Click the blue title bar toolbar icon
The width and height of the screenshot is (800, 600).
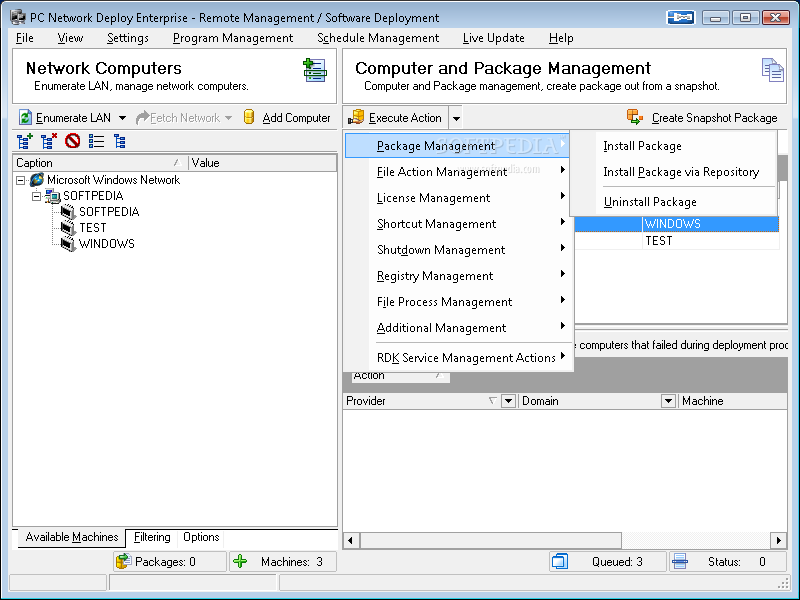point(681,17)
